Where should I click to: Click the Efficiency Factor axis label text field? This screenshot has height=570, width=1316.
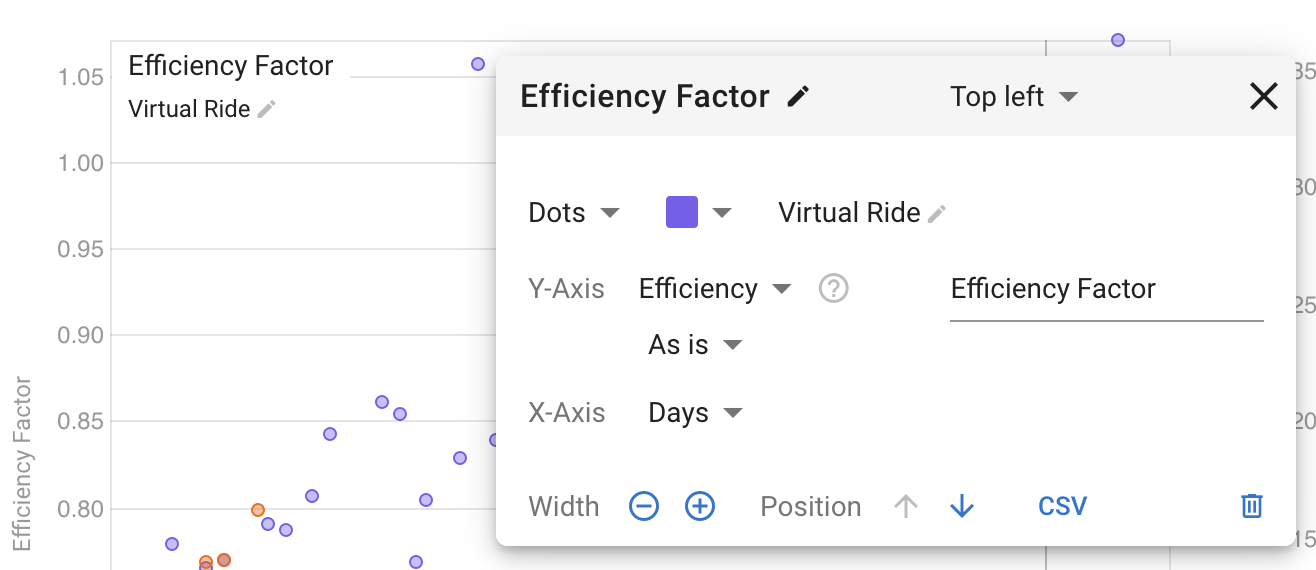[x=1105, y=290]
